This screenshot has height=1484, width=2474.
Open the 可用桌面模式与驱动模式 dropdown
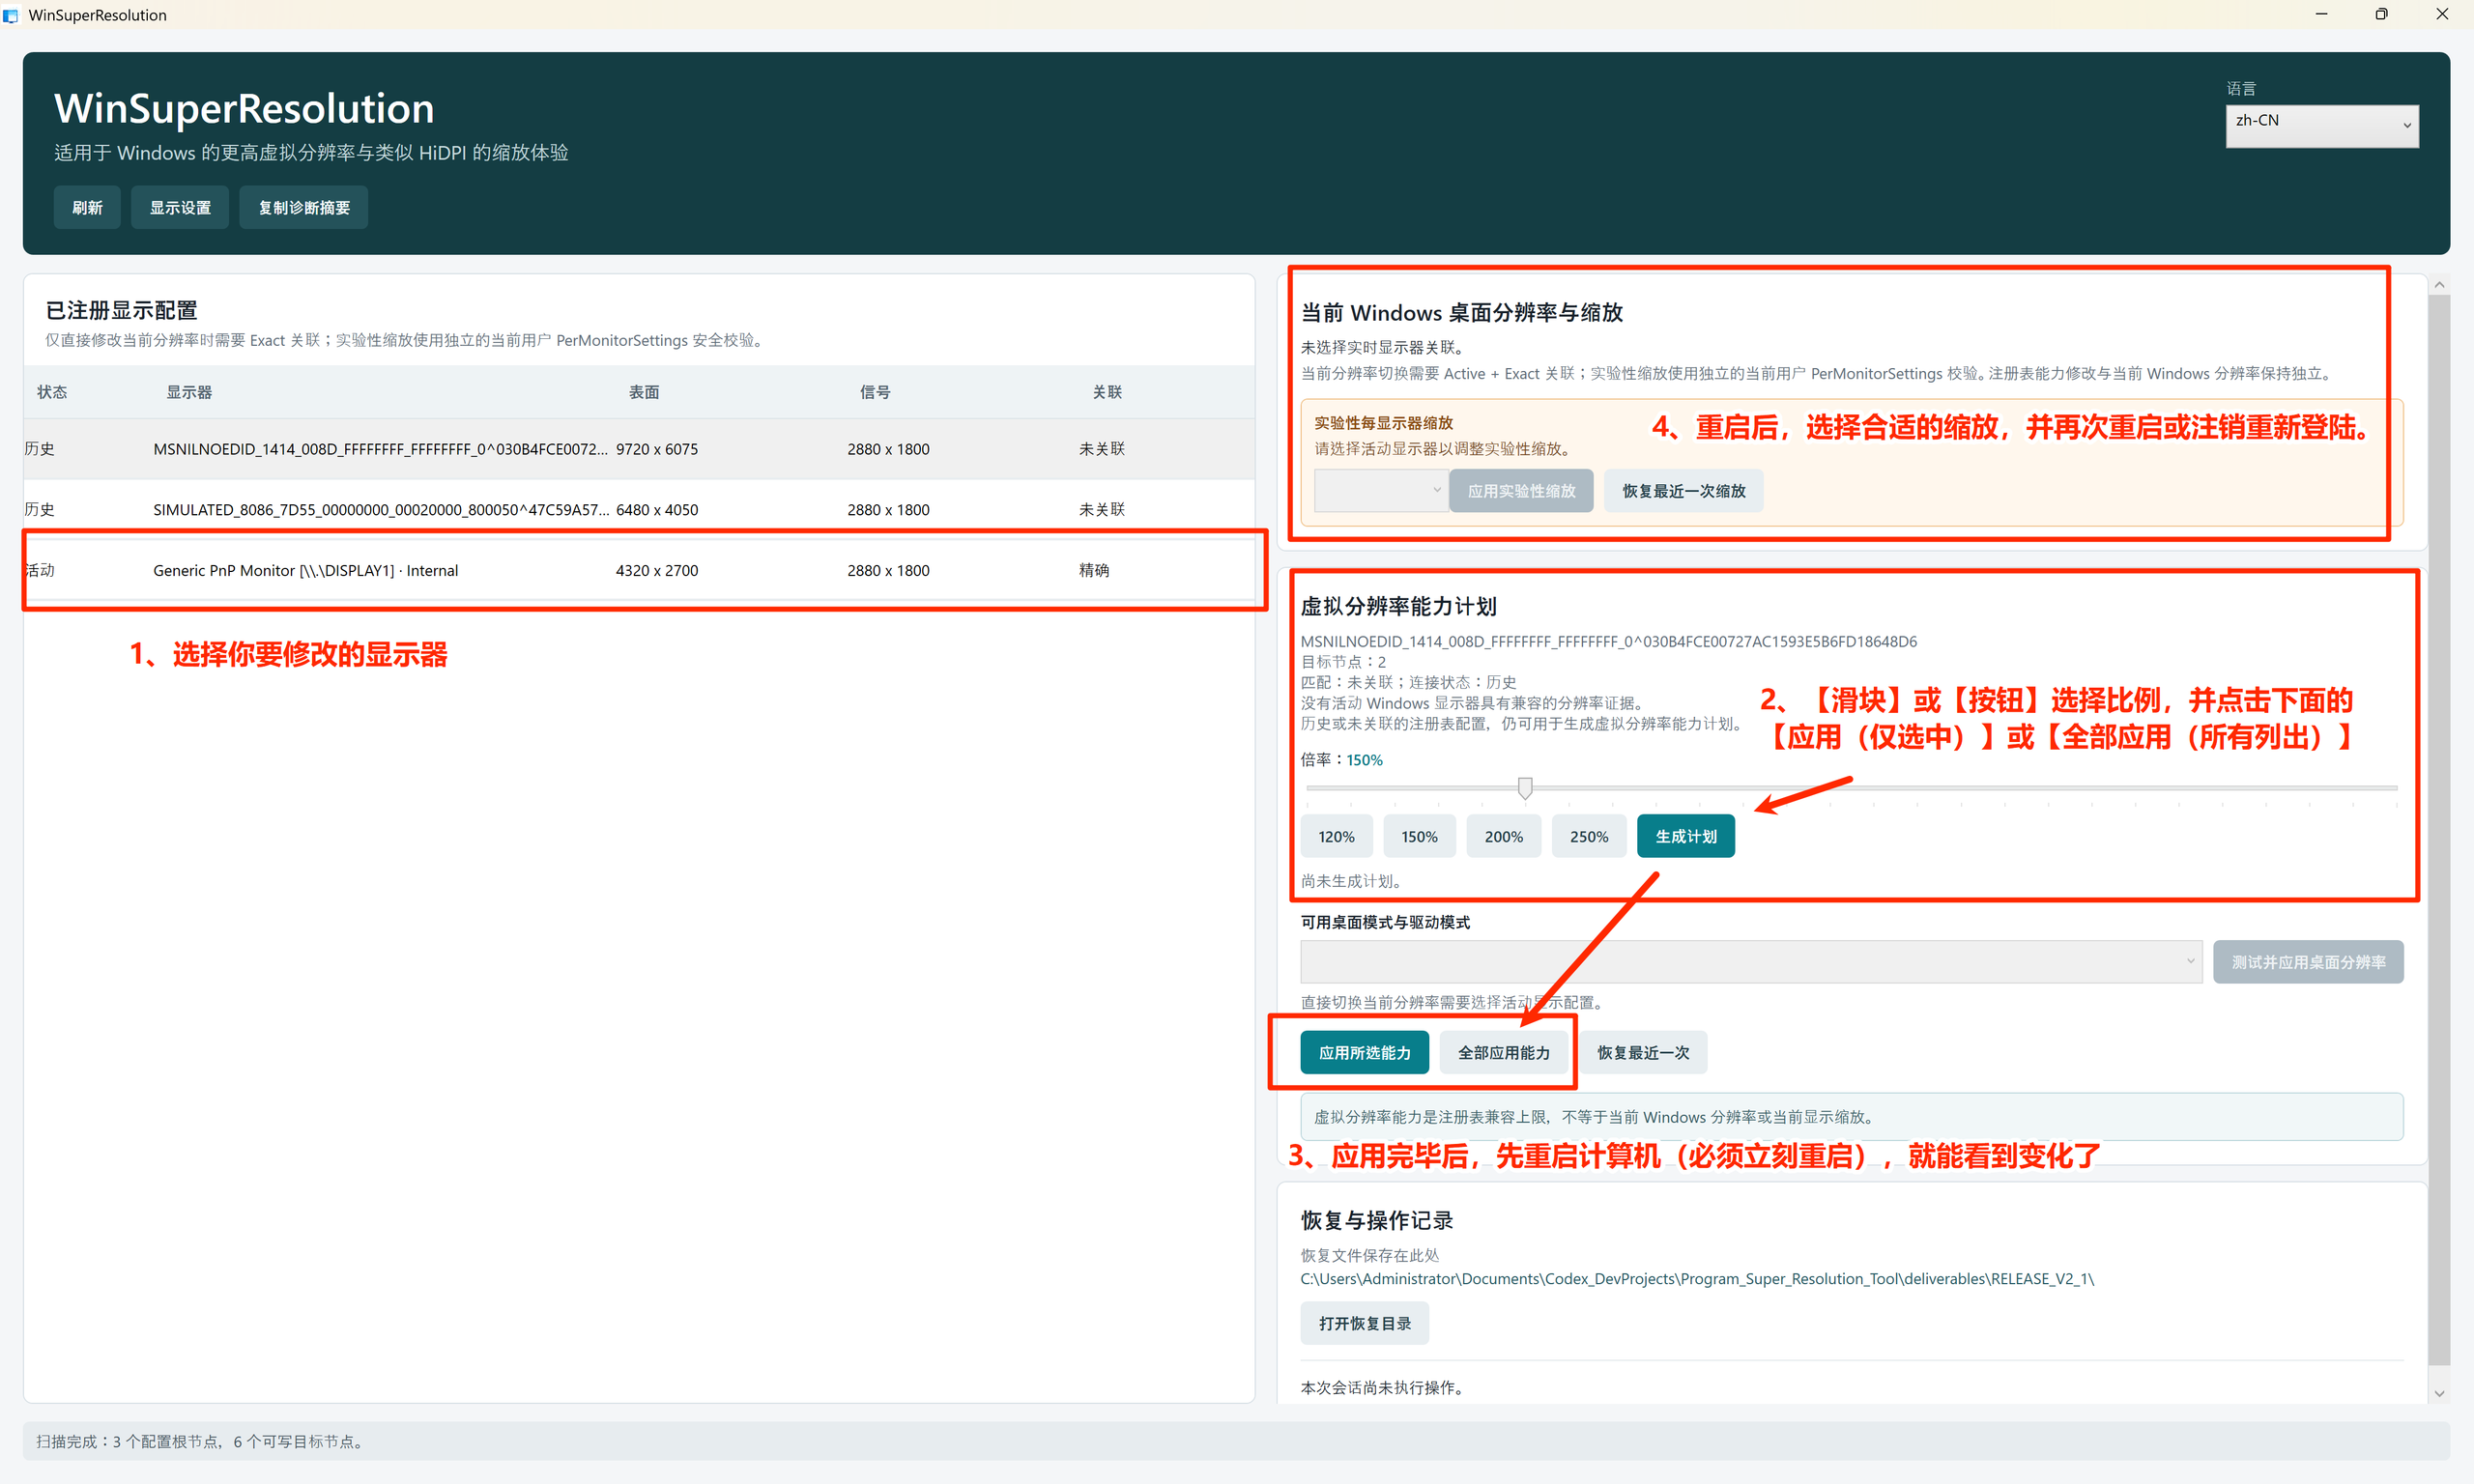click(x=1751, y=961)
